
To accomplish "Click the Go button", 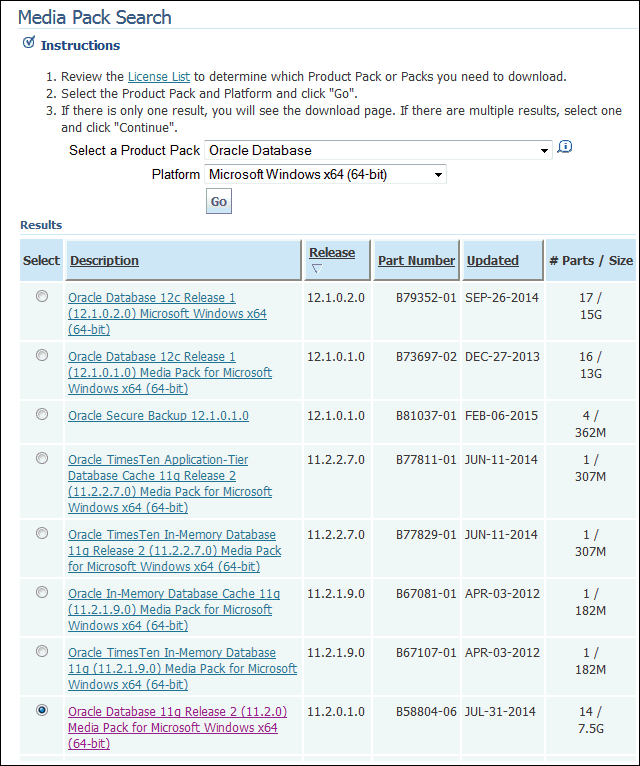I will point(218,201).
